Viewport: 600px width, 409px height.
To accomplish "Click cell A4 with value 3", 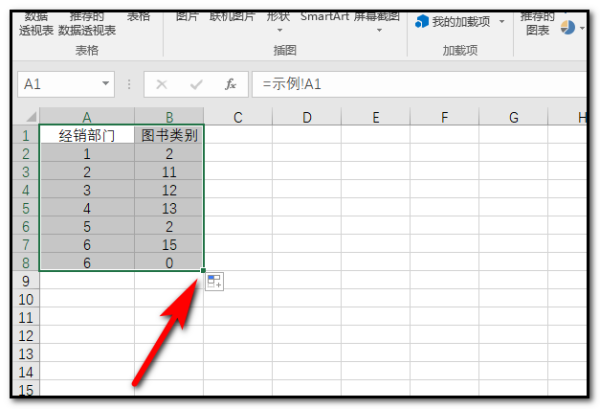I will pos(87,190).
